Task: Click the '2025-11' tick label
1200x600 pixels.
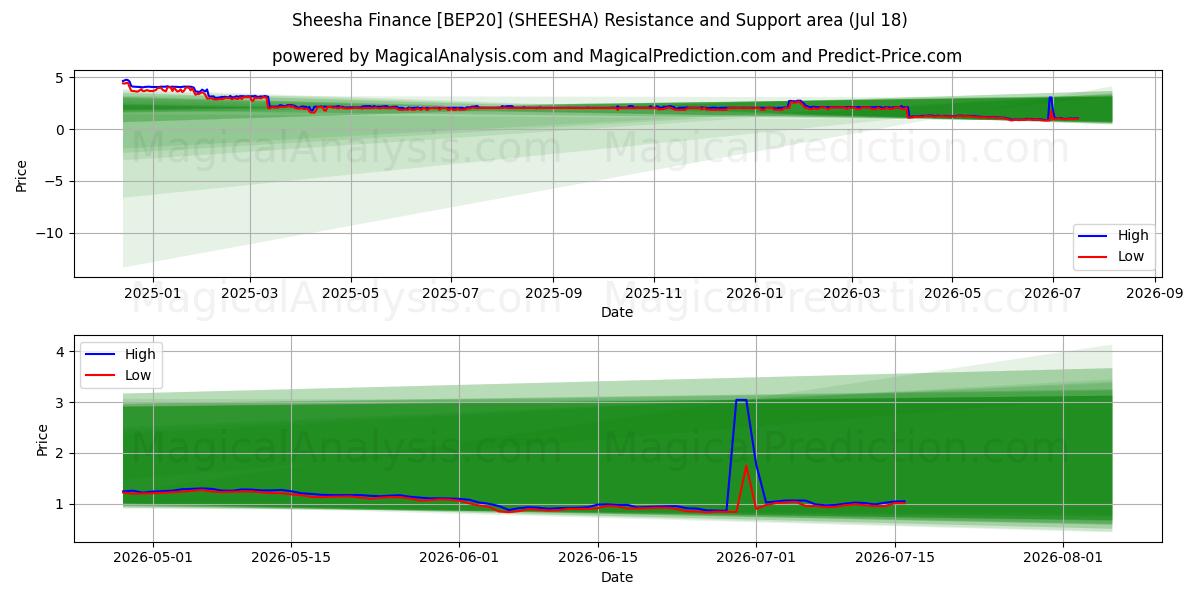Action: (x=653, y=293)
